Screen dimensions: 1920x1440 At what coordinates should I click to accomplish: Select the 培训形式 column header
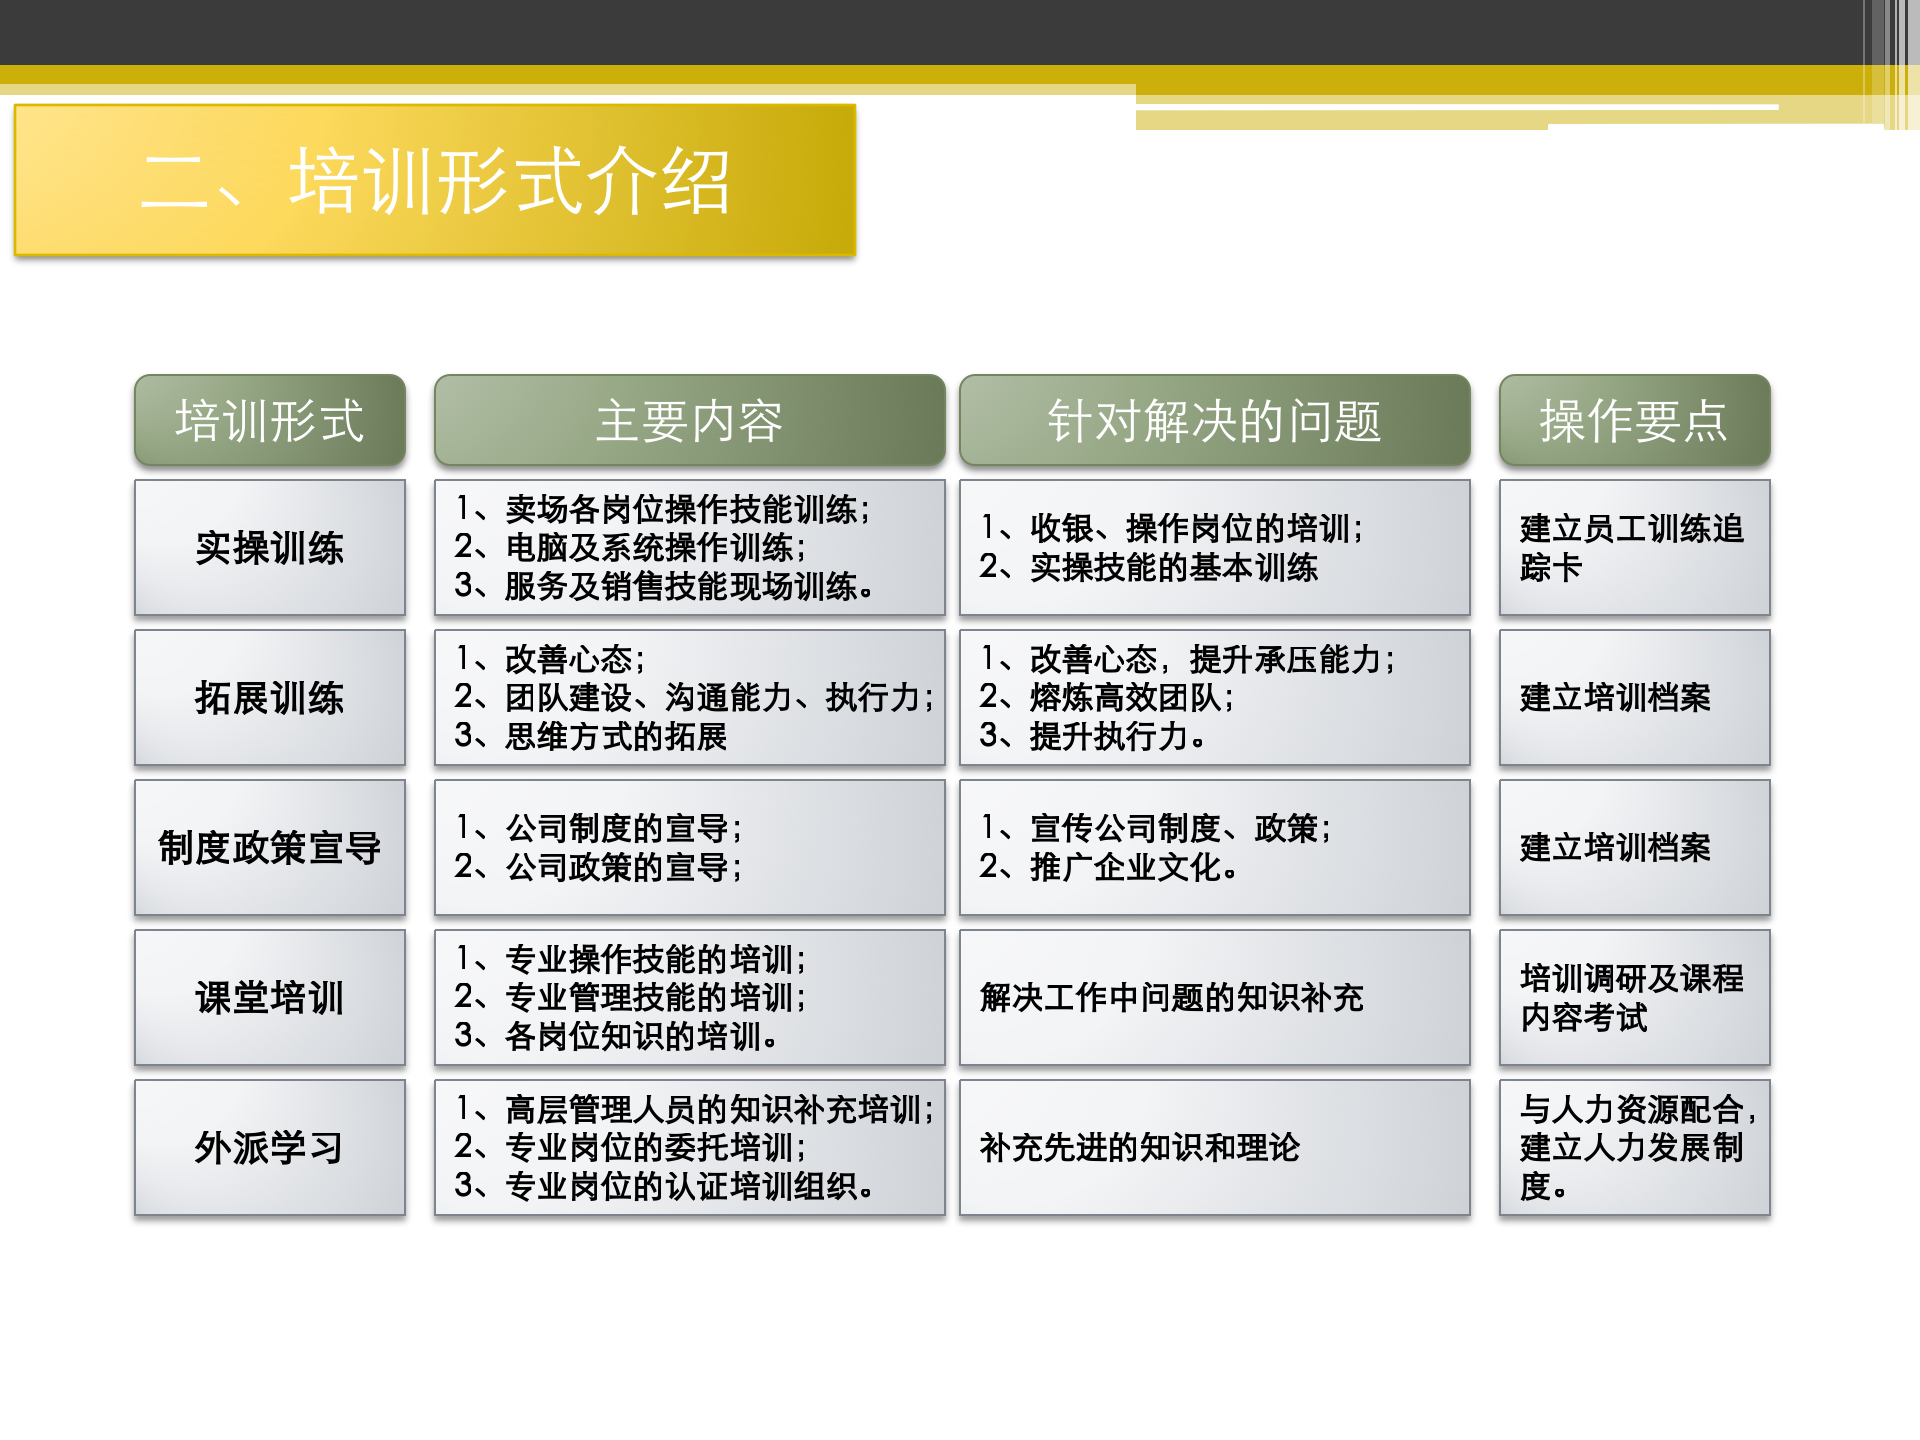pyautogui.click(x=270, y=422)
